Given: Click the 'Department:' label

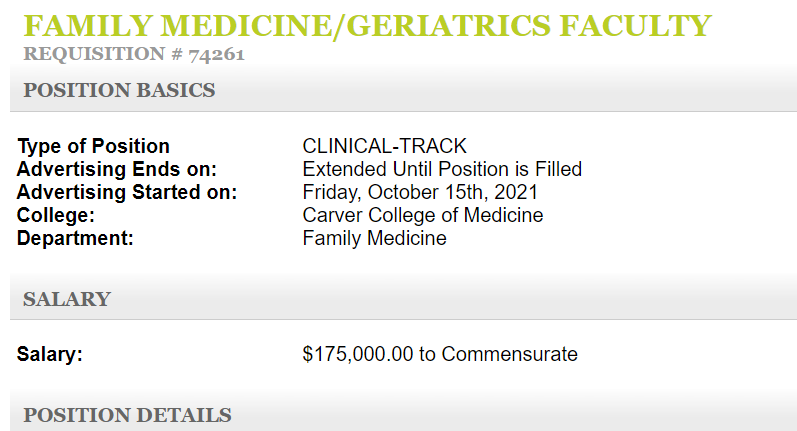Looking at the screenshot, I should pos(74,239).
